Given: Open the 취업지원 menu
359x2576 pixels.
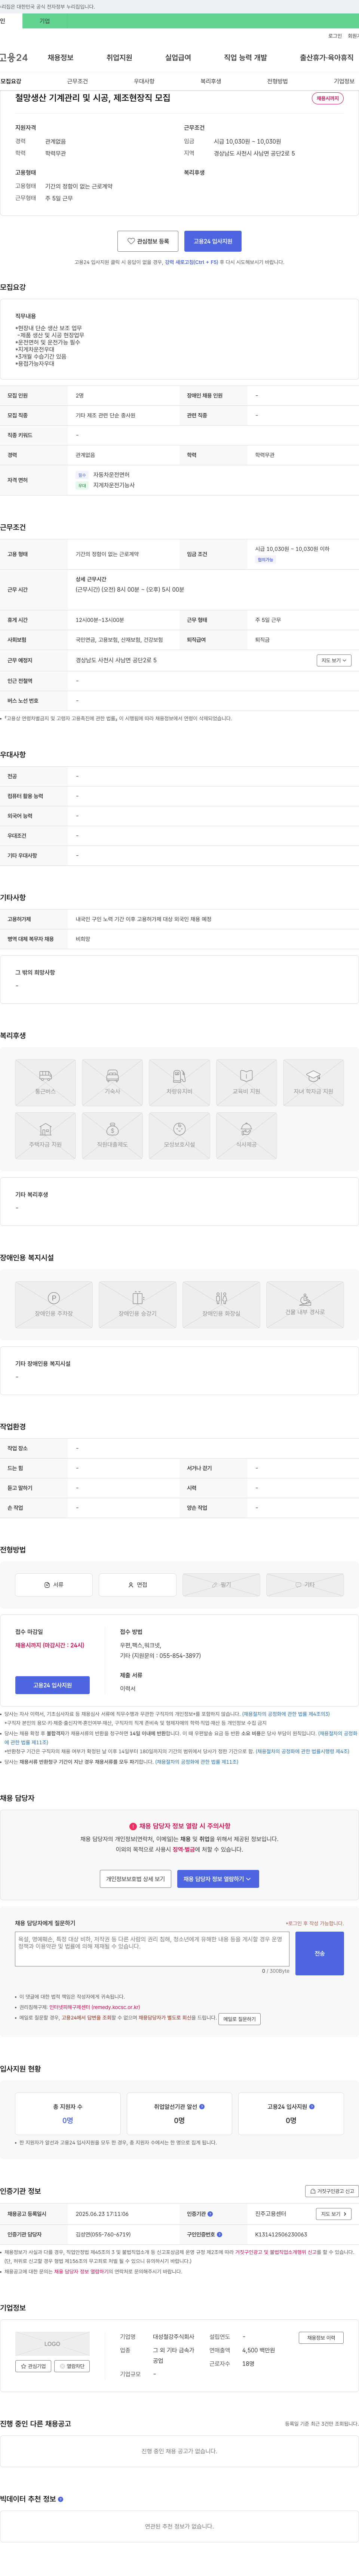Looking at the screenshot, I should [x=119, y=58].
